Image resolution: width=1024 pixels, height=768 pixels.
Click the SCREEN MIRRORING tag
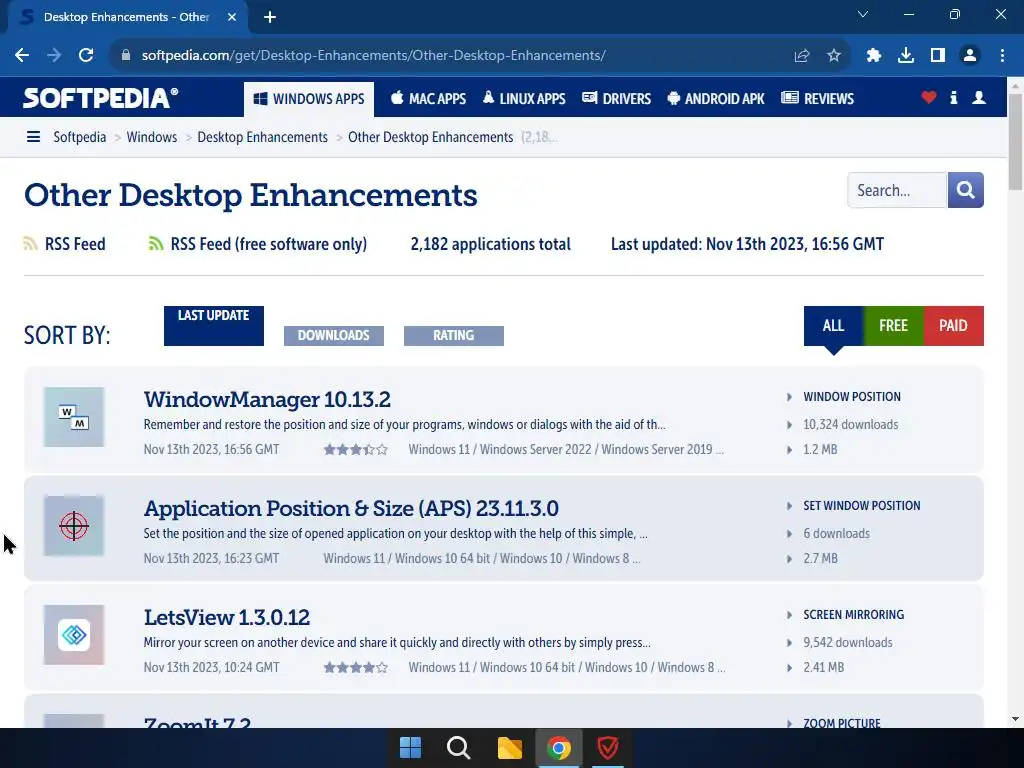point(854,615)
